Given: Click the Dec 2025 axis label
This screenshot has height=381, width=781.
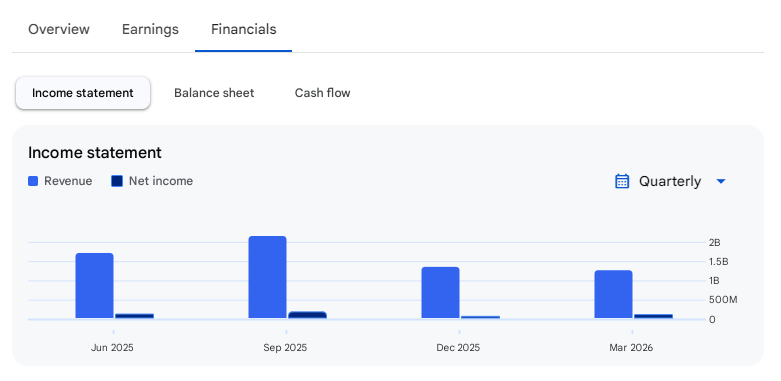Looking at the screenshot, I should point(458,348).
